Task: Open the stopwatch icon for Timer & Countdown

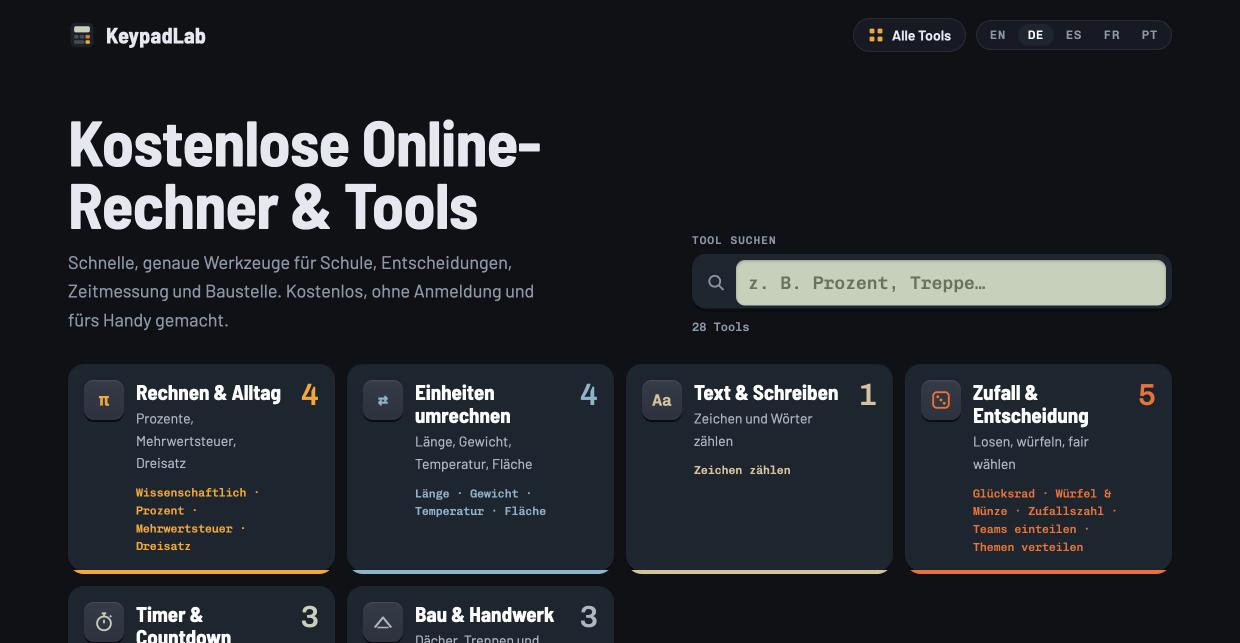Action: point(104,622)
